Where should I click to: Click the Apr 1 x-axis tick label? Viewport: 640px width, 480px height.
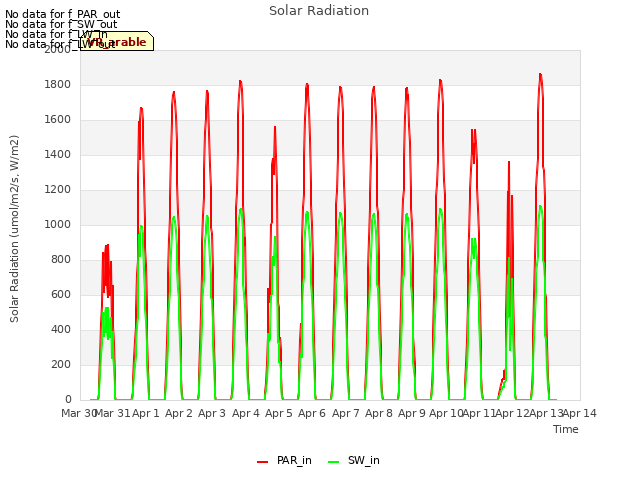tap(146, 413)
